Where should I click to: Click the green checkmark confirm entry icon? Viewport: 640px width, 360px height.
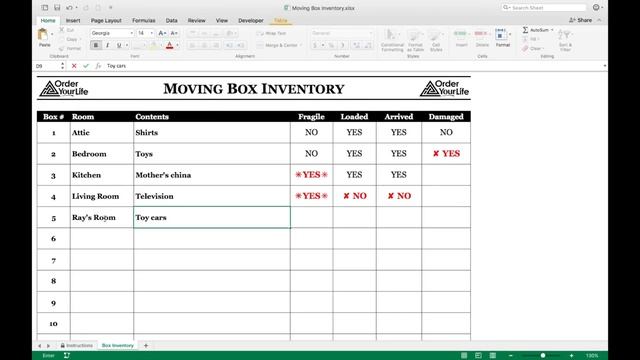(x=86, y=66)
